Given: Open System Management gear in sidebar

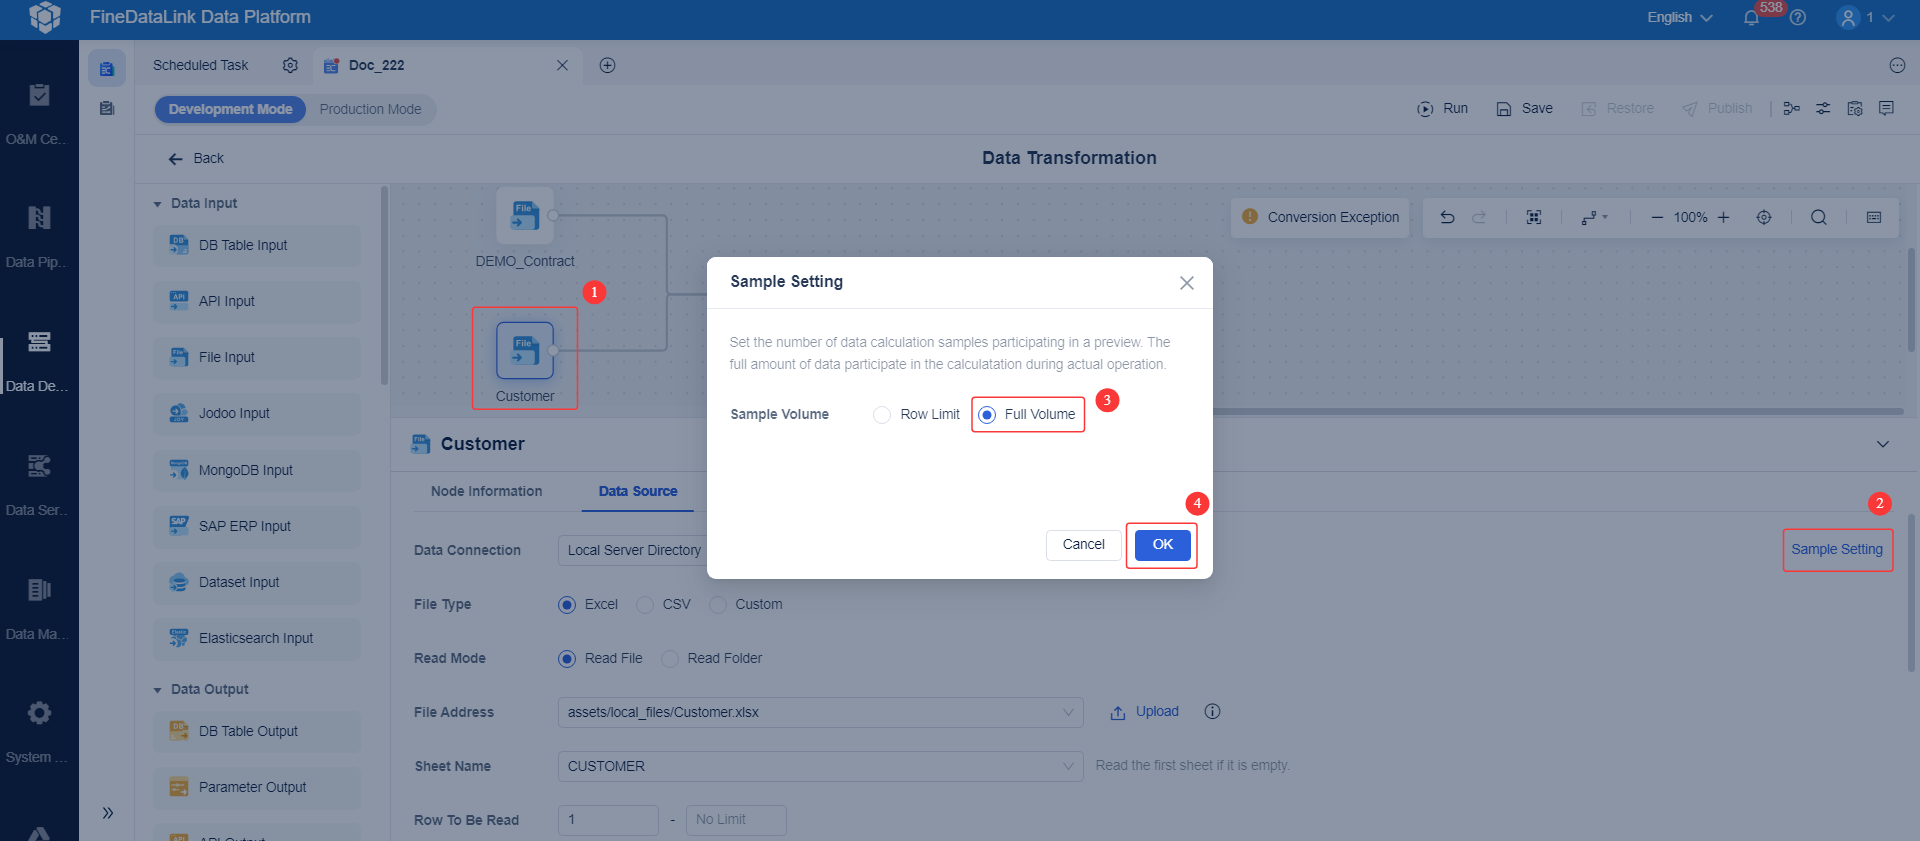Looking at the screenshot, I should pyautogui.click(x=39, y=732).
